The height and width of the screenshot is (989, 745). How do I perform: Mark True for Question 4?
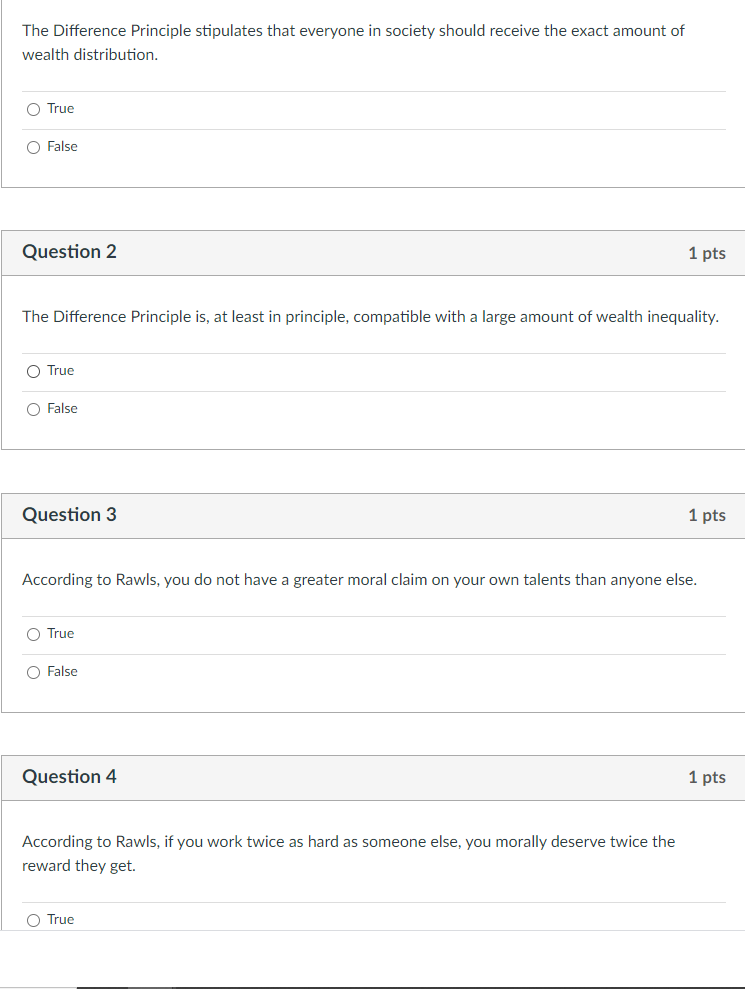click(33, 919)
